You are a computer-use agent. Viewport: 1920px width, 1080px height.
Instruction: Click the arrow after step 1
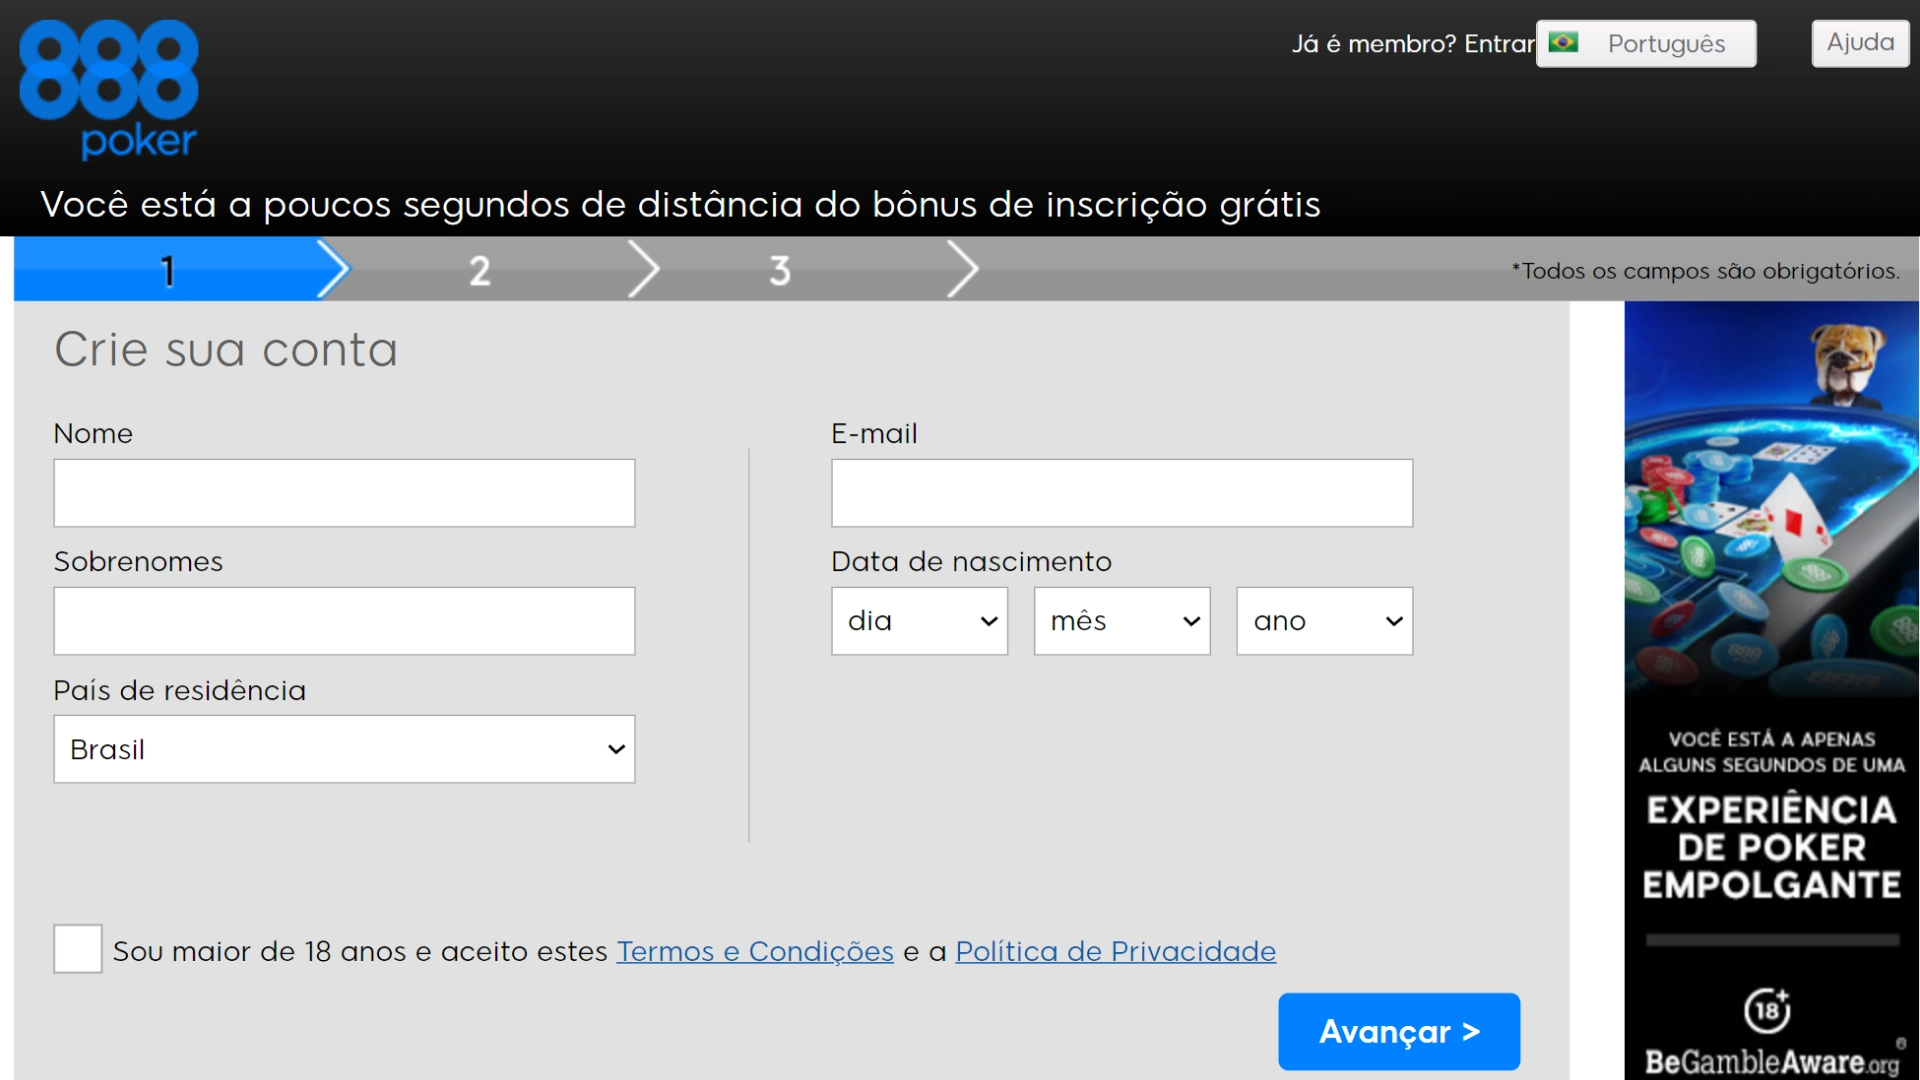tap(336, 268)
